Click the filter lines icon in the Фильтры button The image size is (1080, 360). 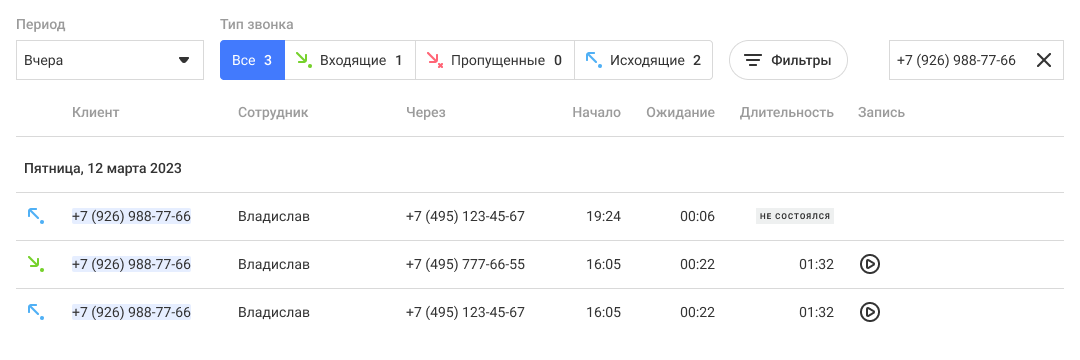(x=754, y=61)
